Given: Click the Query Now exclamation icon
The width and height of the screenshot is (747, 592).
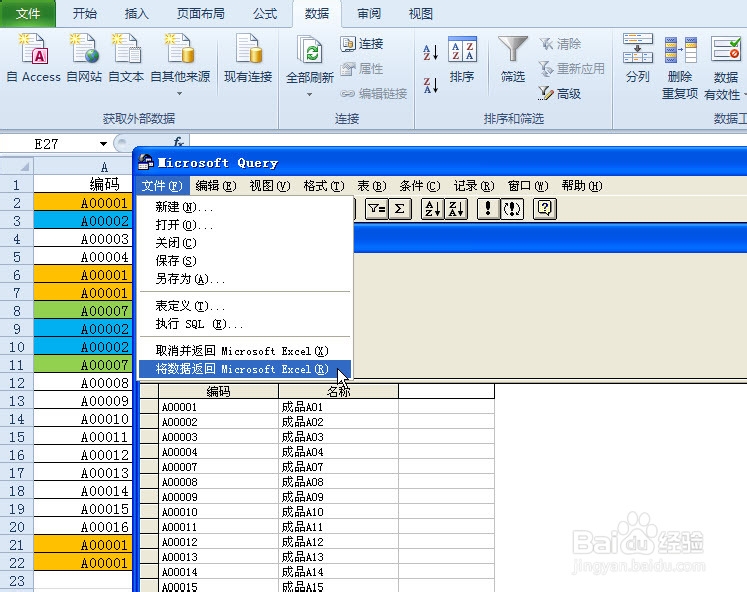Looking at the screenshot, I should tap(488, 209).
